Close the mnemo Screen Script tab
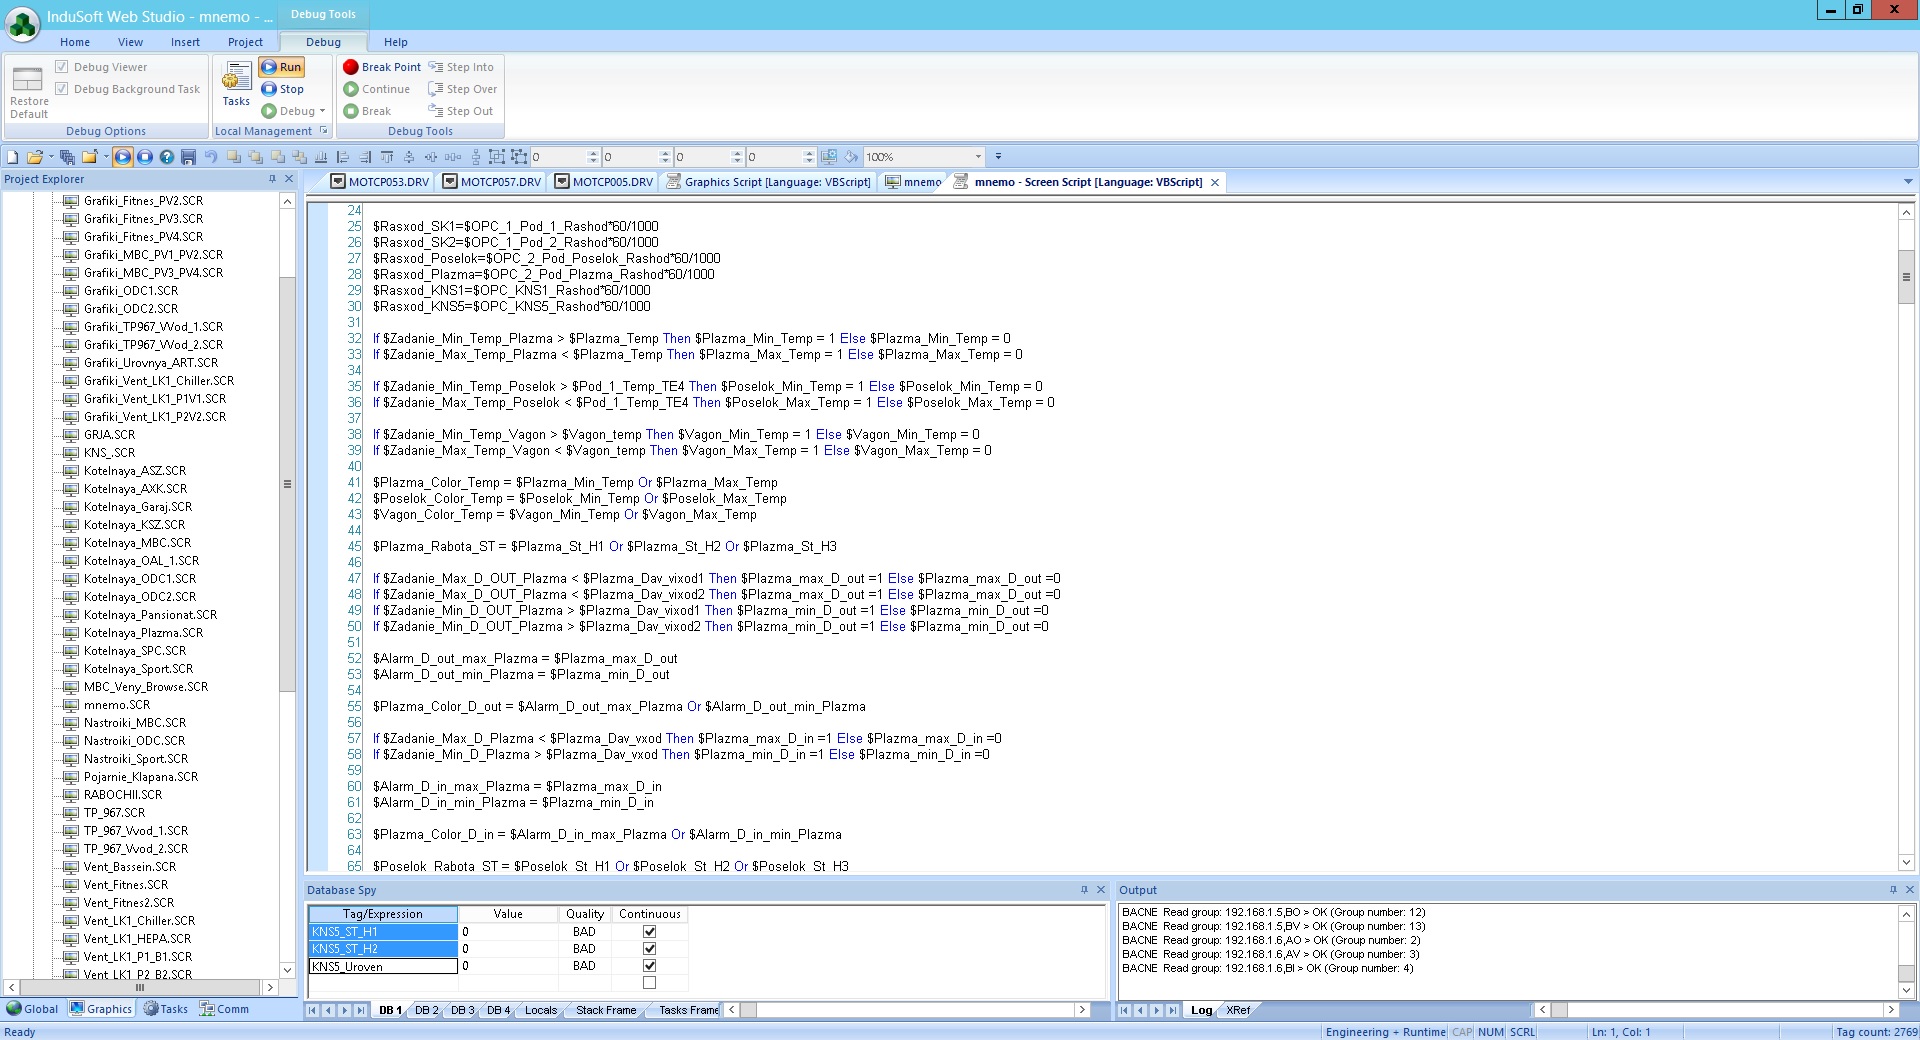 click(x=1215, y=182)
